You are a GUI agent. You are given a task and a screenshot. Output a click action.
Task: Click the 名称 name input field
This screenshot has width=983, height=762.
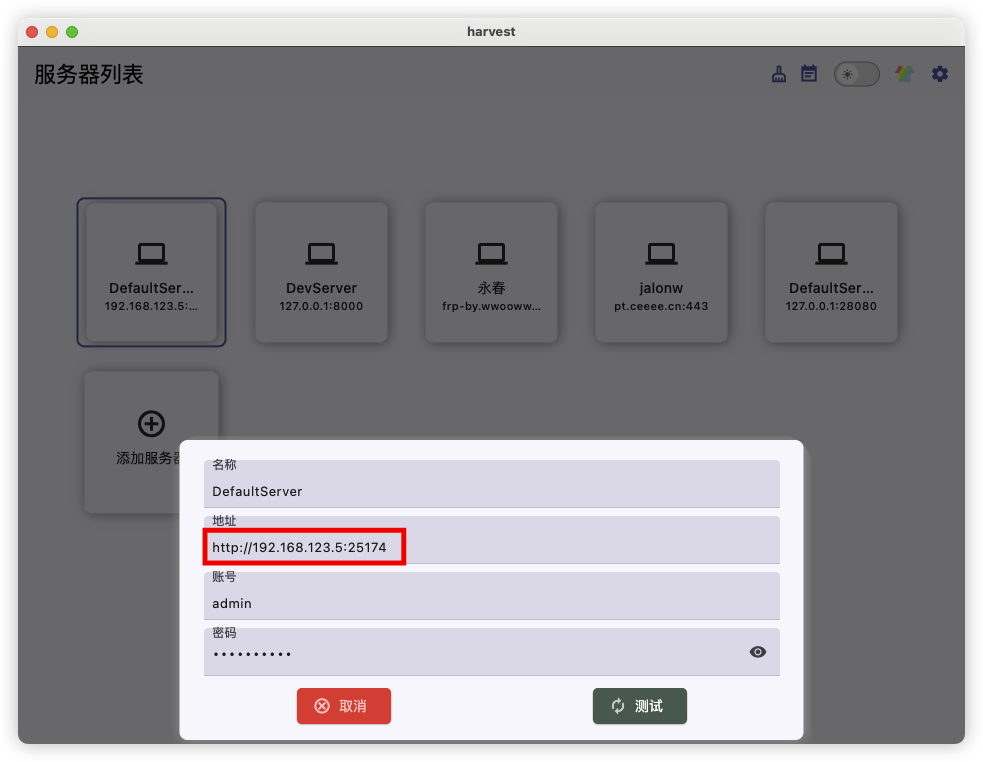click(x=491, y=491)
